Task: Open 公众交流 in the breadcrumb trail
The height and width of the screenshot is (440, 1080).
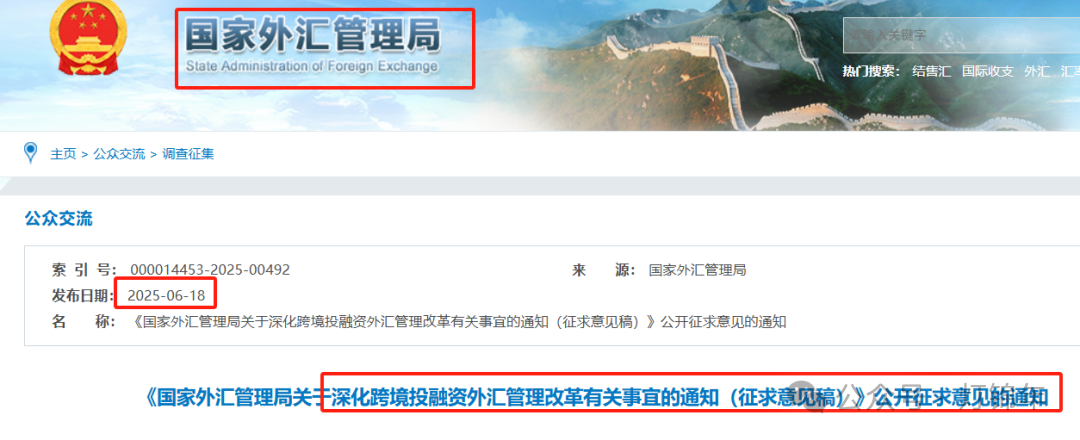Action: pyautogui.click(x=119, y=154)
